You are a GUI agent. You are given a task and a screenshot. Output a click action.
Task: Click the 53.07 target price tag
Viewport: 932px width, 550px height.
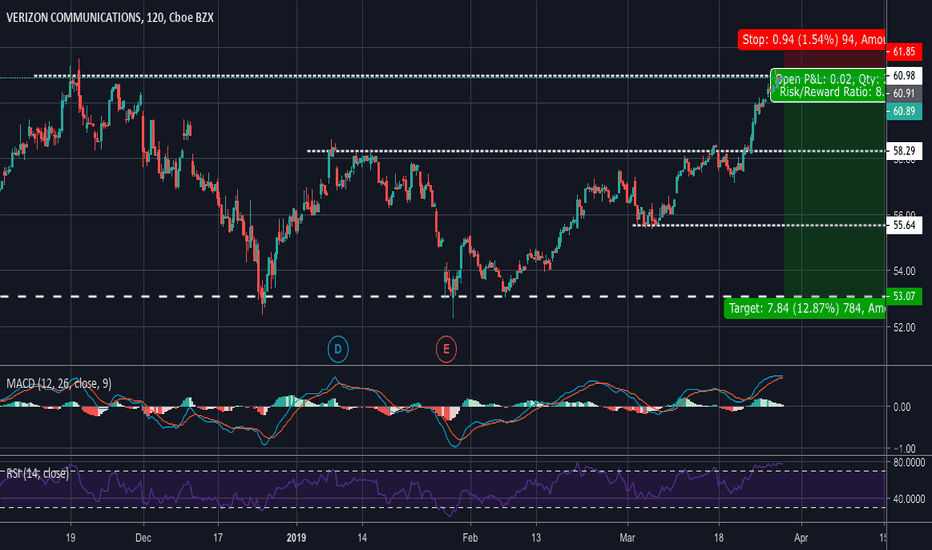(904, 296)
